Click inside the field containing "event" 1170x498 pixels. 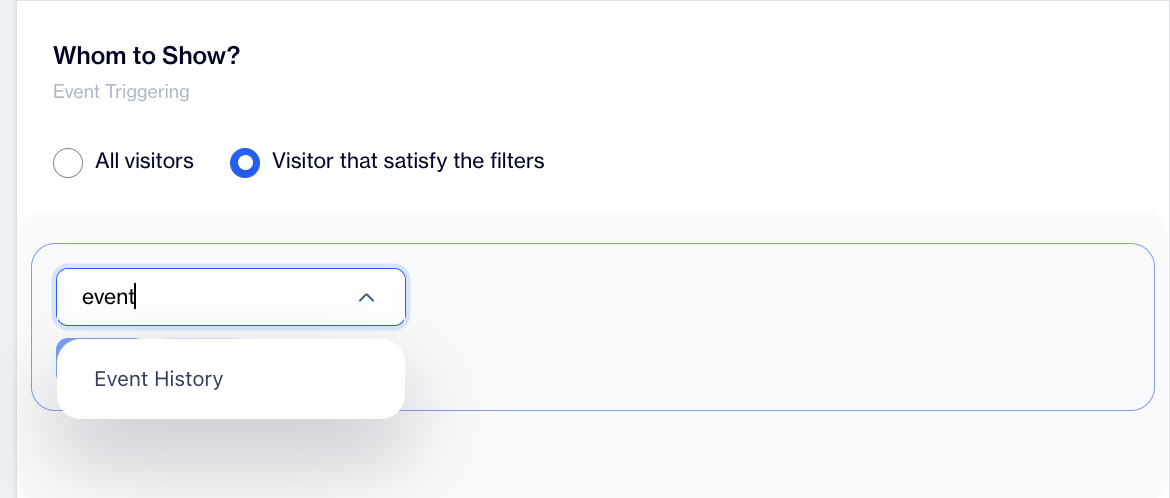point(200,297)
